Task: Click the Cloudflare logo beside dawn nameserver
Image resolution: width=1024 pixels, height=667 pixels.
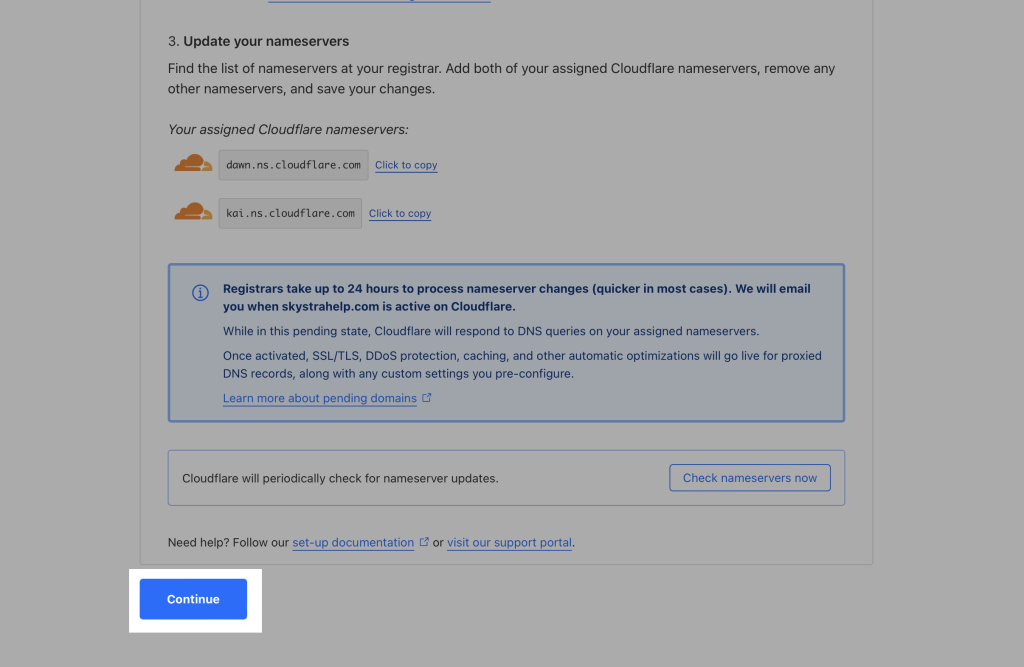Action: click(x=193, y=164)
